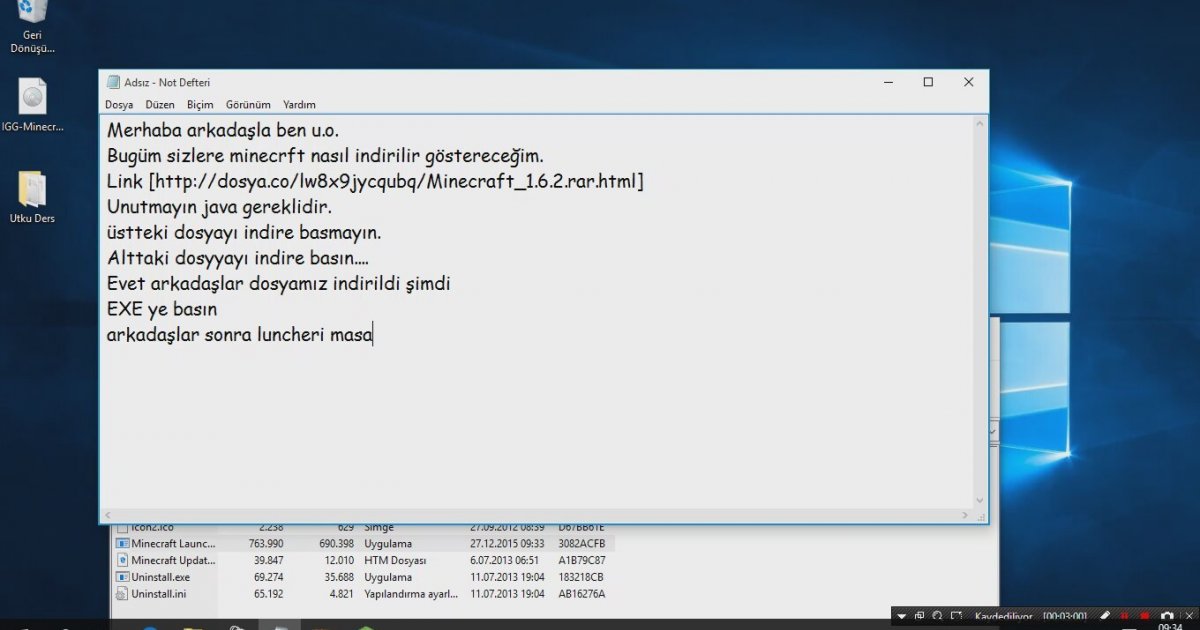Pause the recording with the red pause button
Image resolution: width=1200 pixels, height=630 pixels.
click(x=1125, y=616)
